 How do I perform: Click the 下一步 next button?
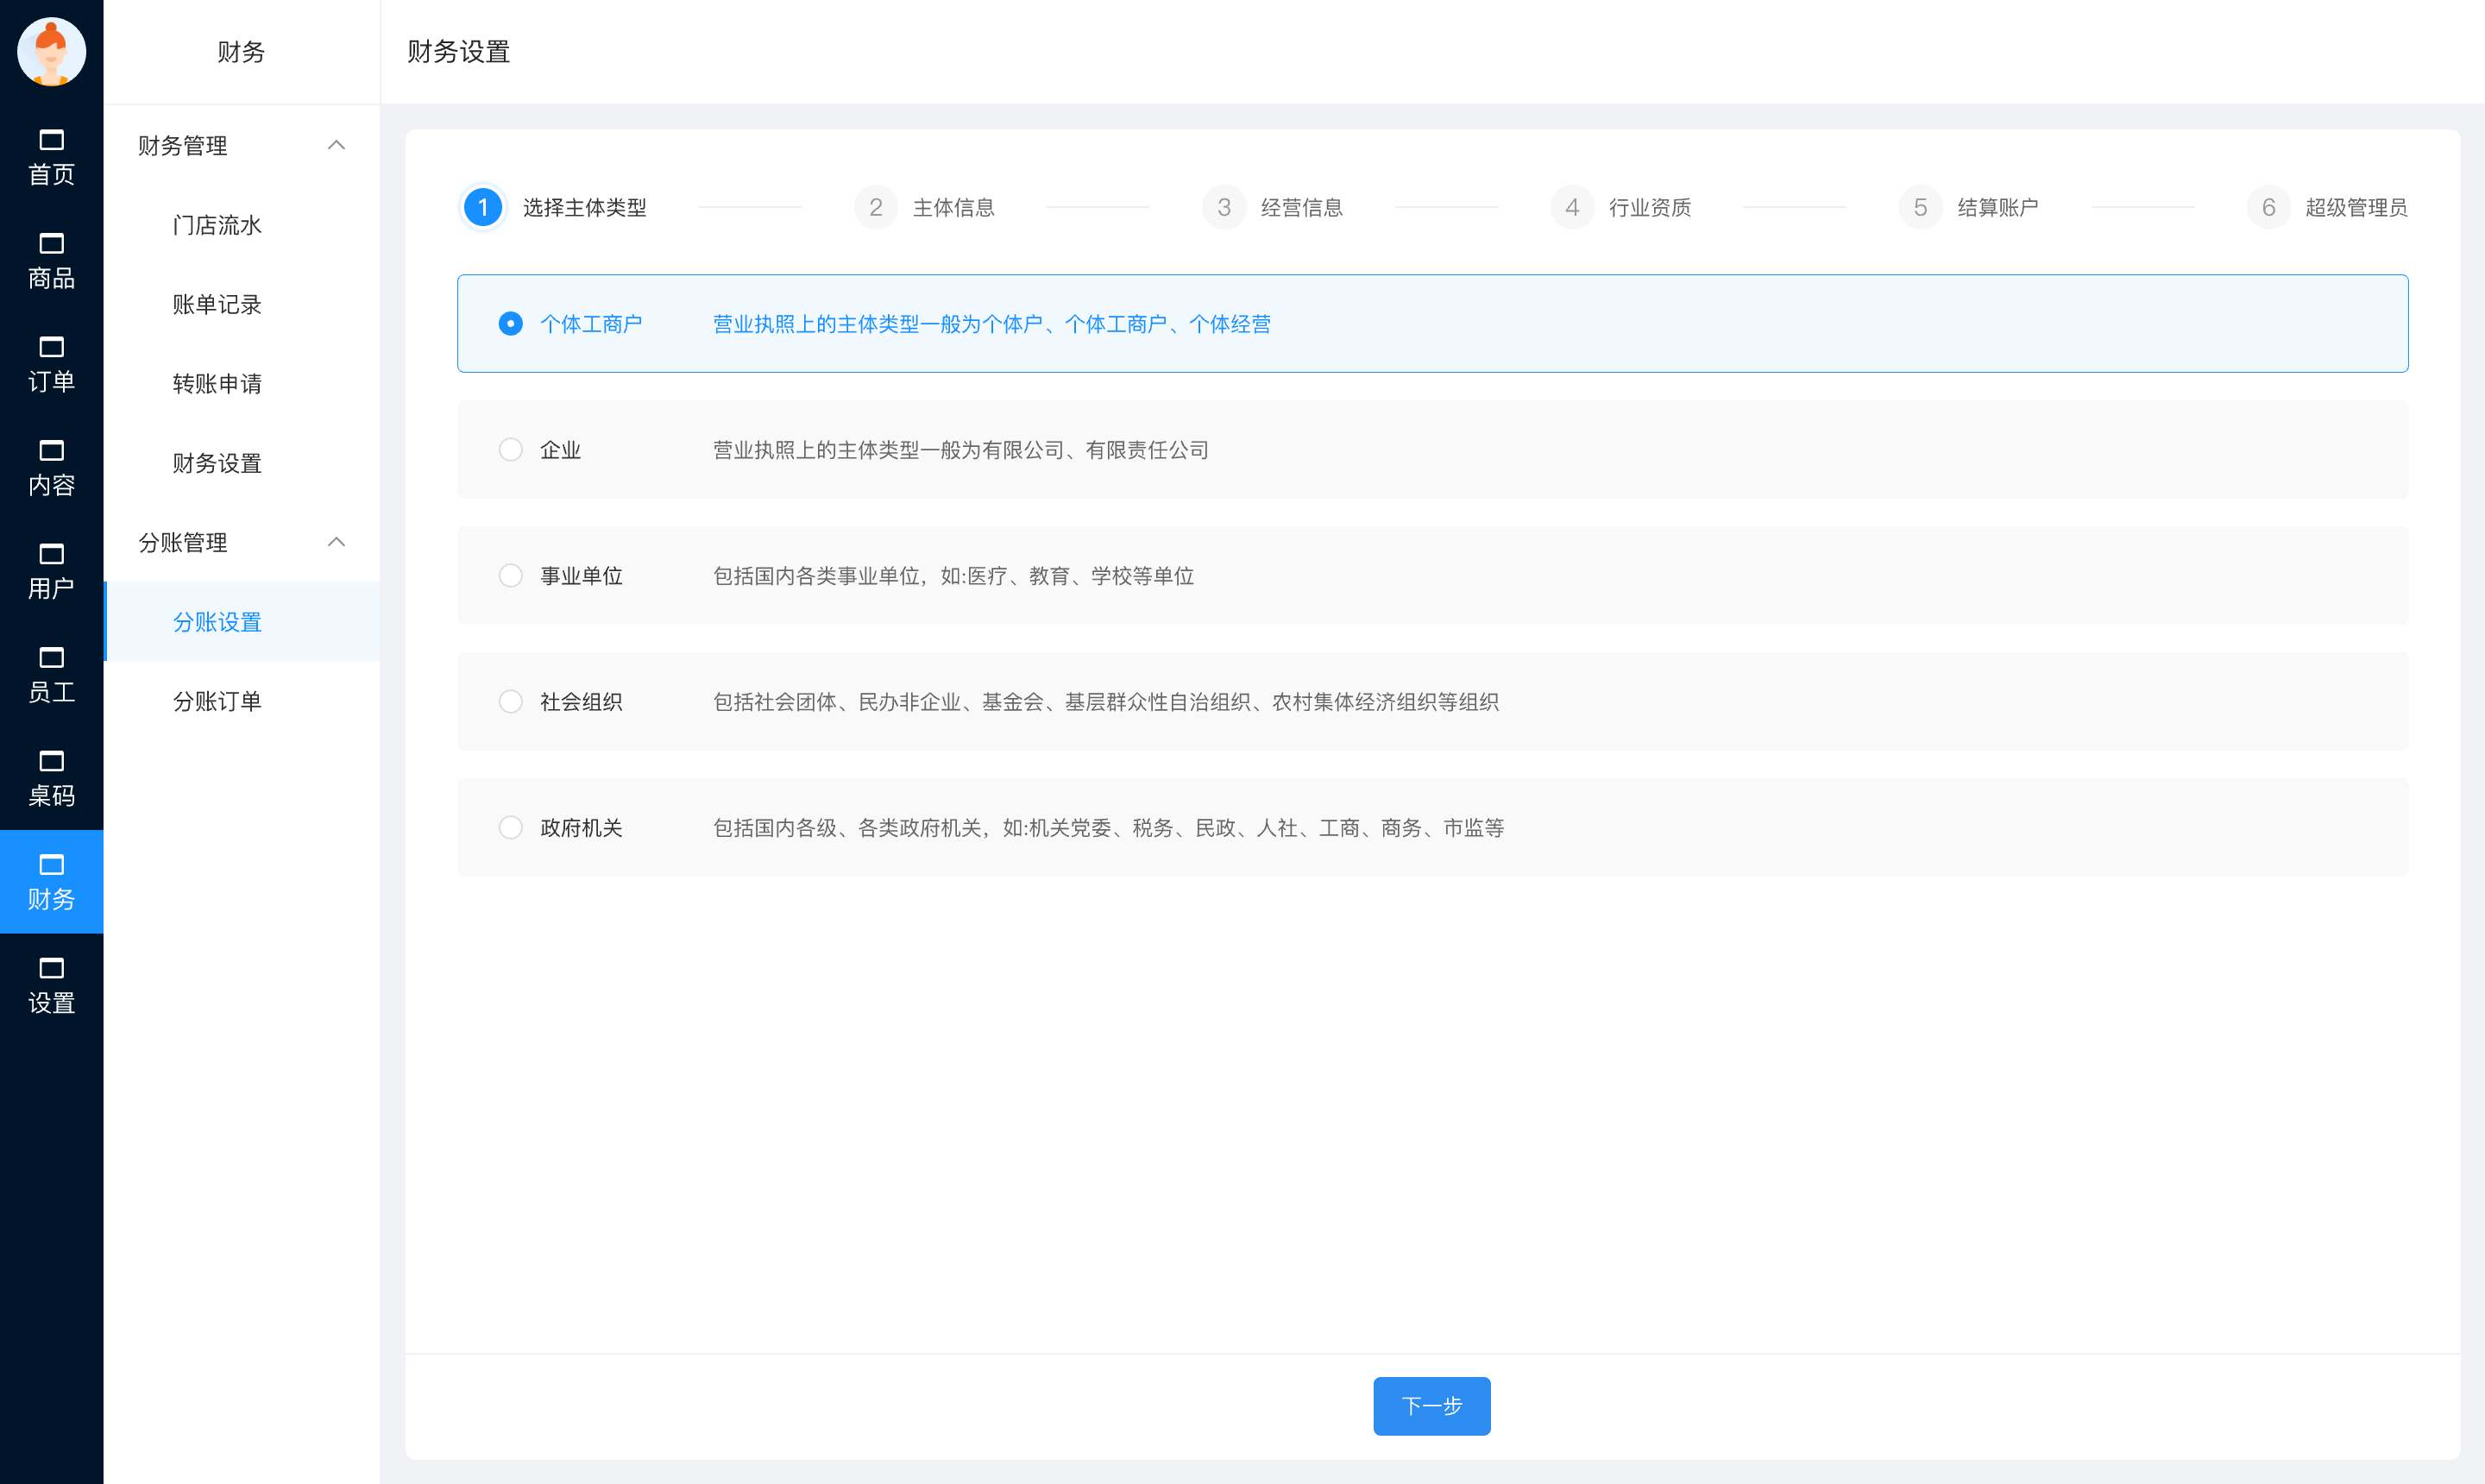(x=1431, y=1406)
